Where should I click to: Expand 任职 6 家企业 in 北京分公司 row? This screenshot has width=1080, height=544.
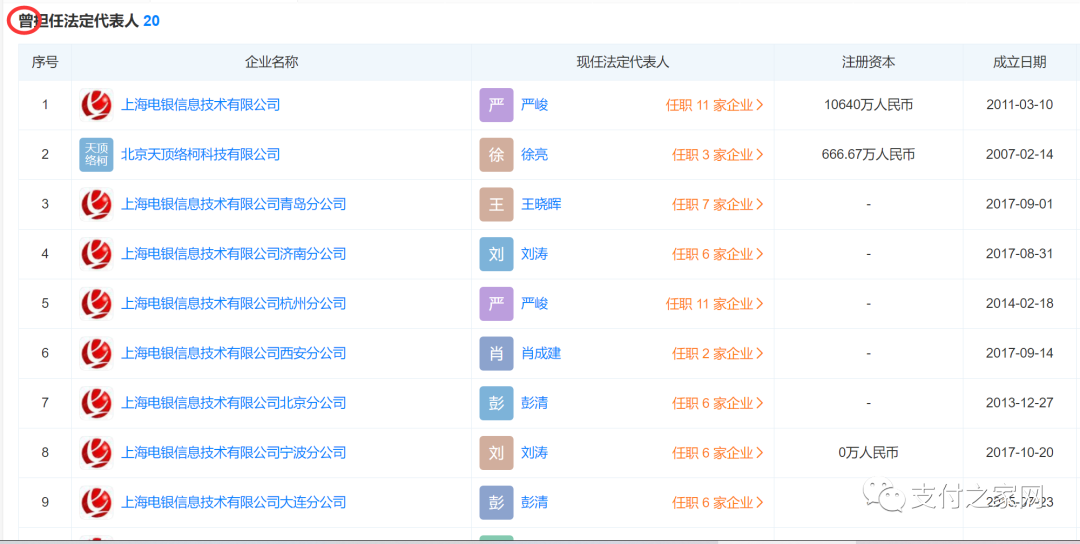(718, 403)
